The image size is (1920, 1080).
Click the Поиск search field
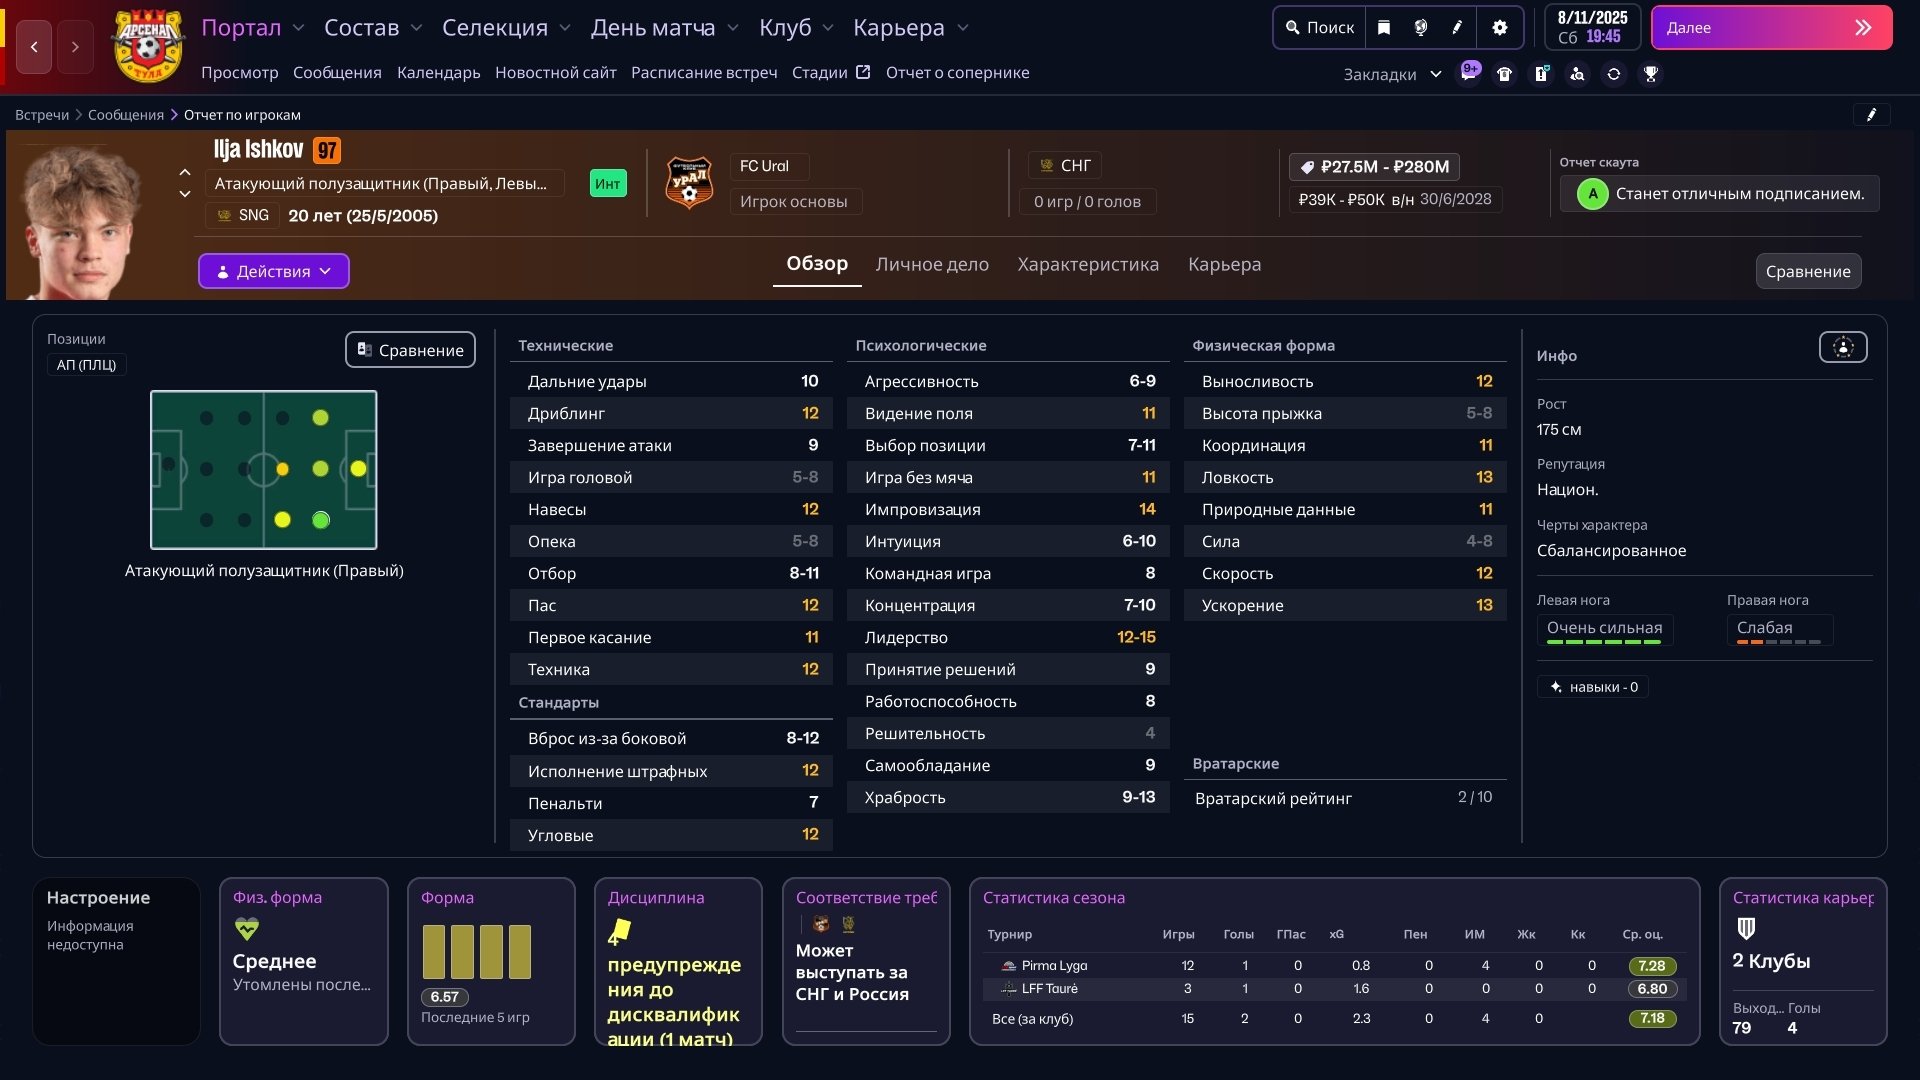1320,28
